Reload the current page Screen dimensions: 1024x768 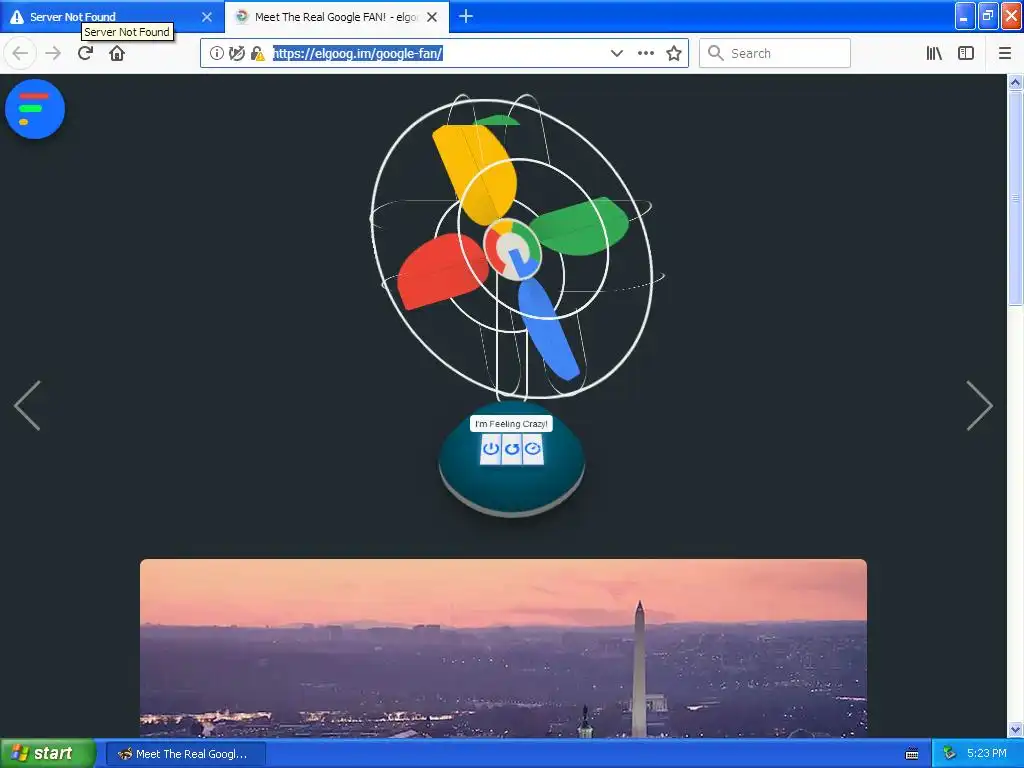(x=85, y=53)
